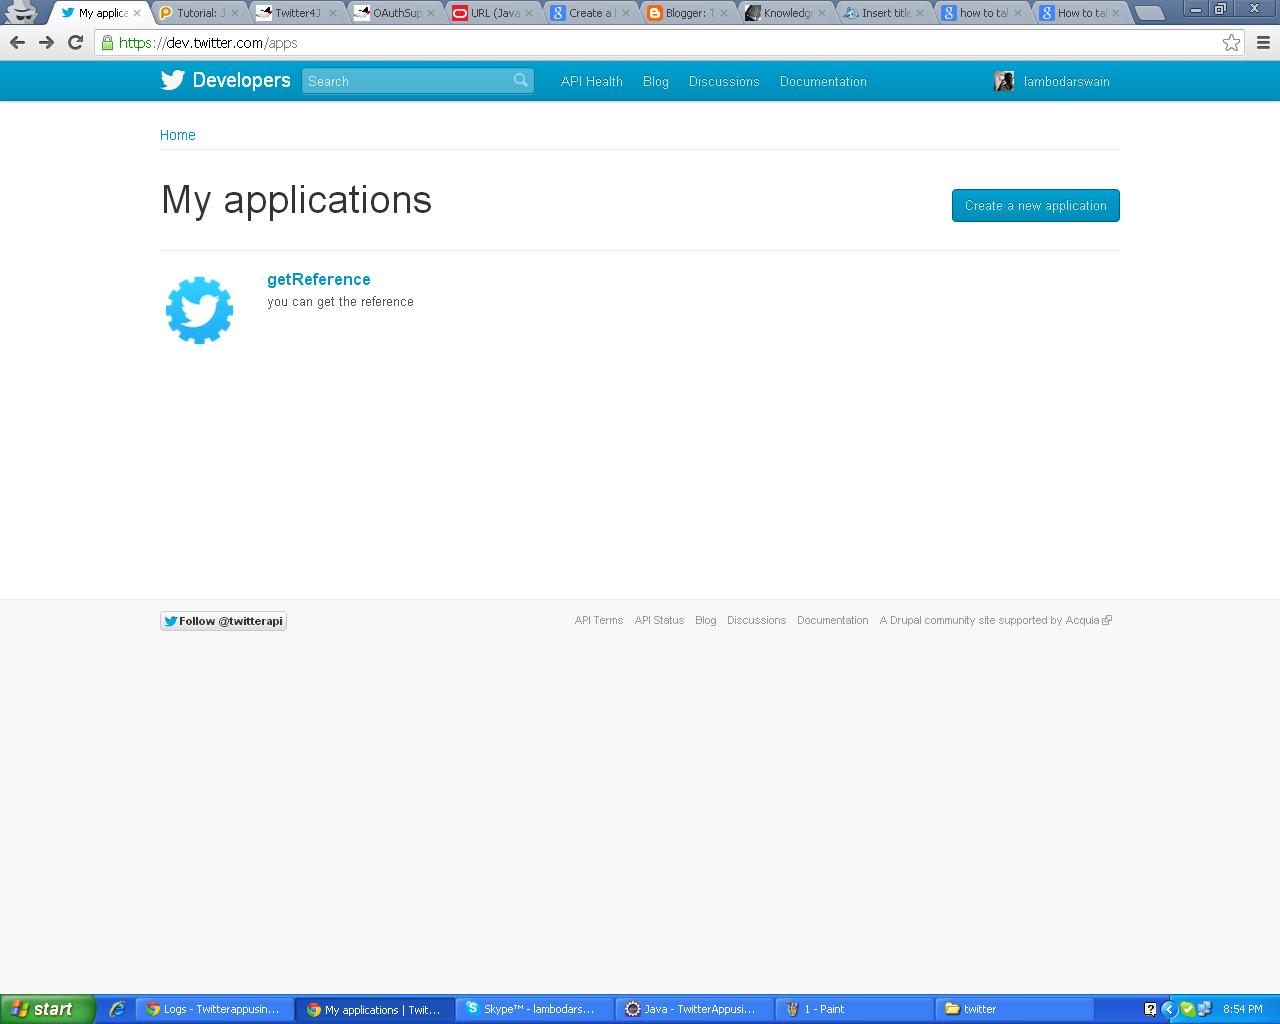This screenshot has height=1024, width=1280.
Task: Switch to the Blogger browser tab
Action: pos(684,13)
